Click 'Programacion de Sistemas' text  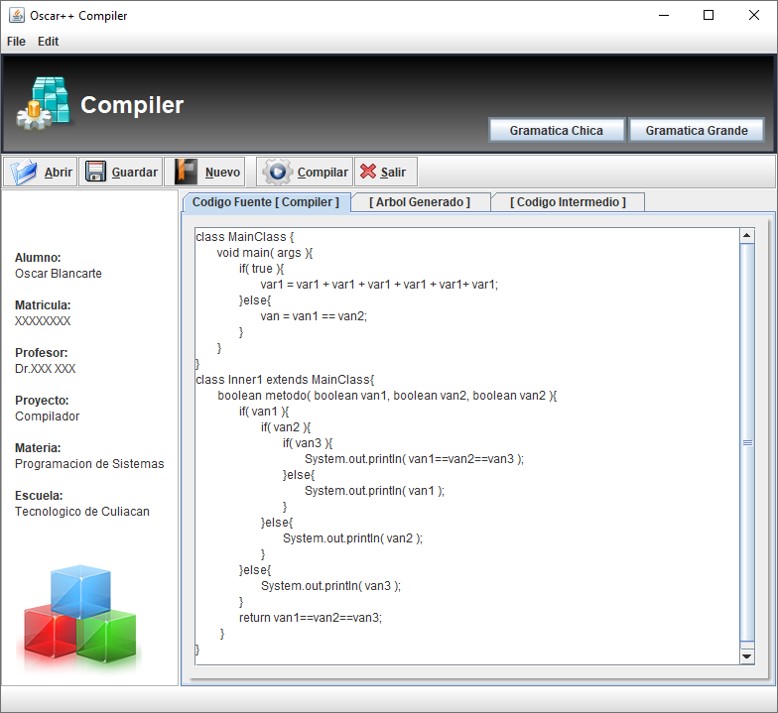pos(89,464)
